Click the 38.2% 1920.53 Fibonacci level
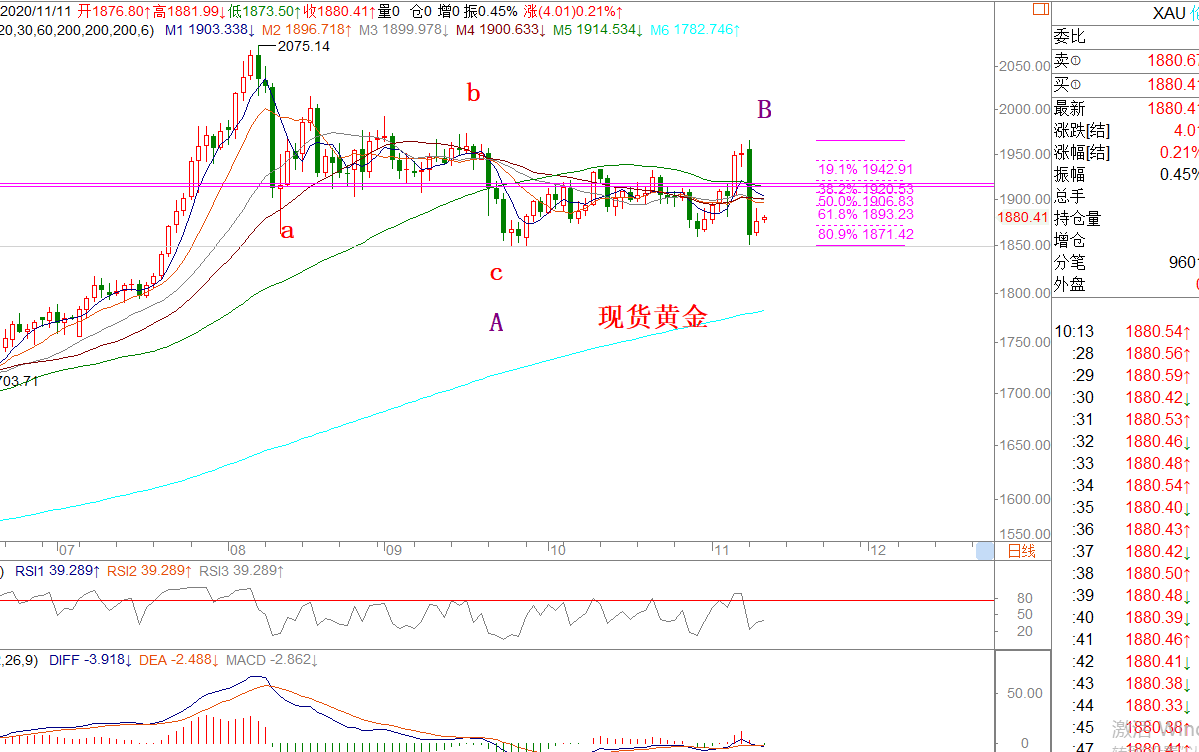Viewport: 1199px width, 752px height. 866,188
